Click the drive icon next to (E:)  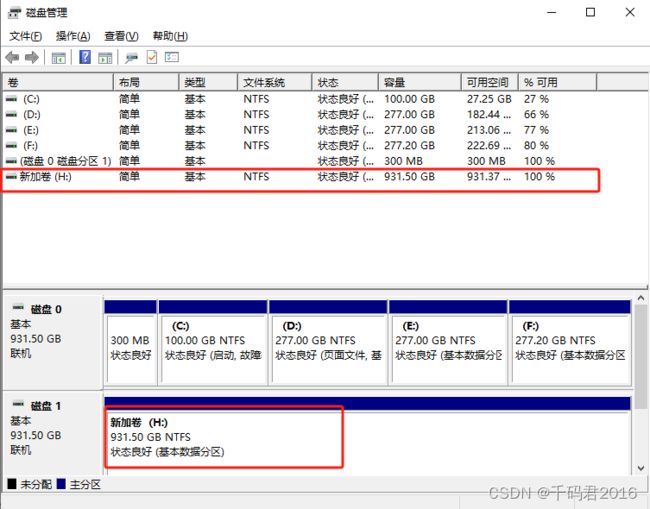point(12,130)
